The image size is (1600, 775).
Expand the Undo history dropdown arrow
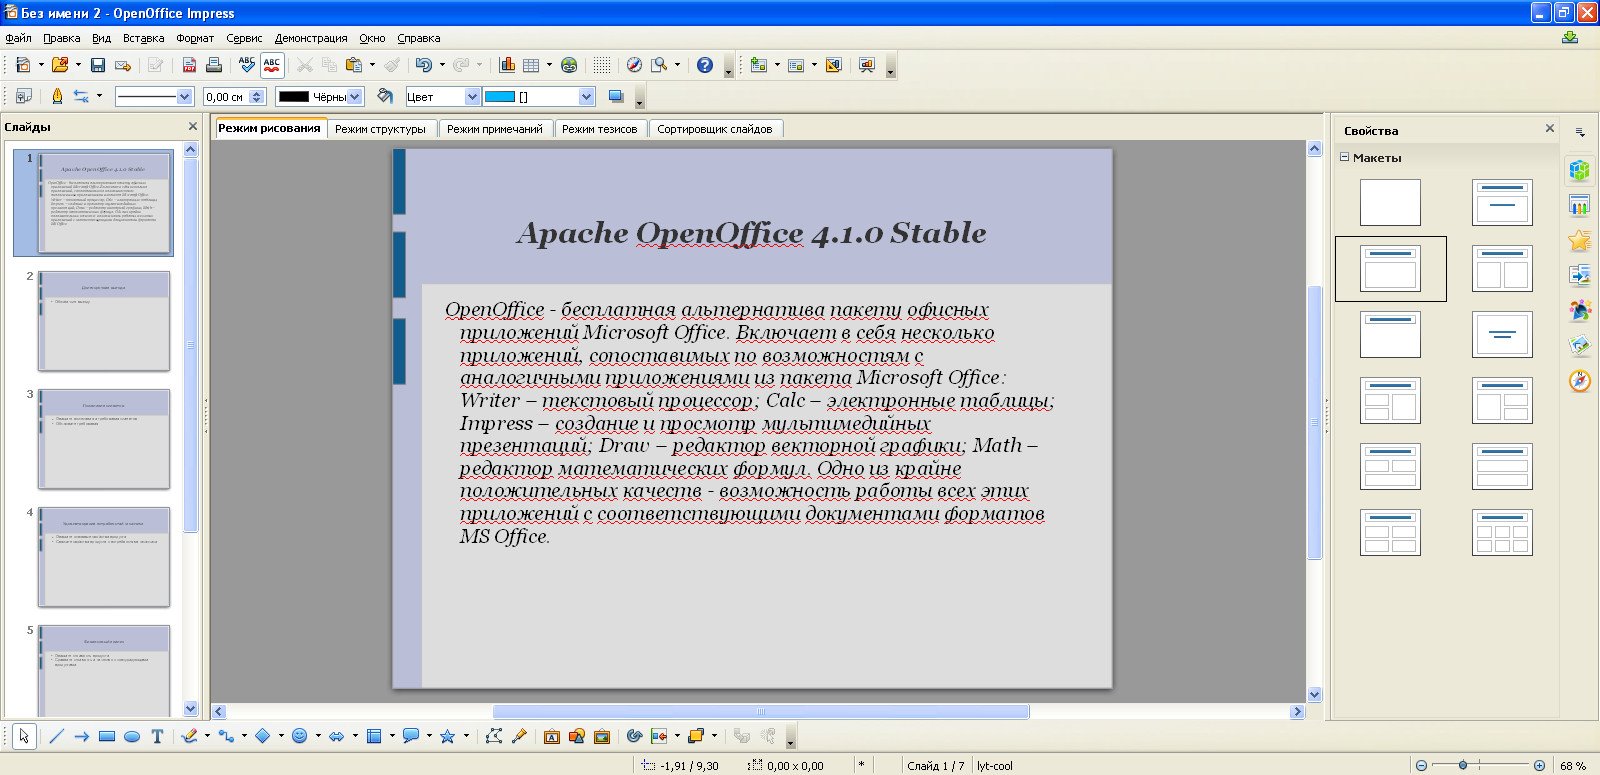(440, 65)
